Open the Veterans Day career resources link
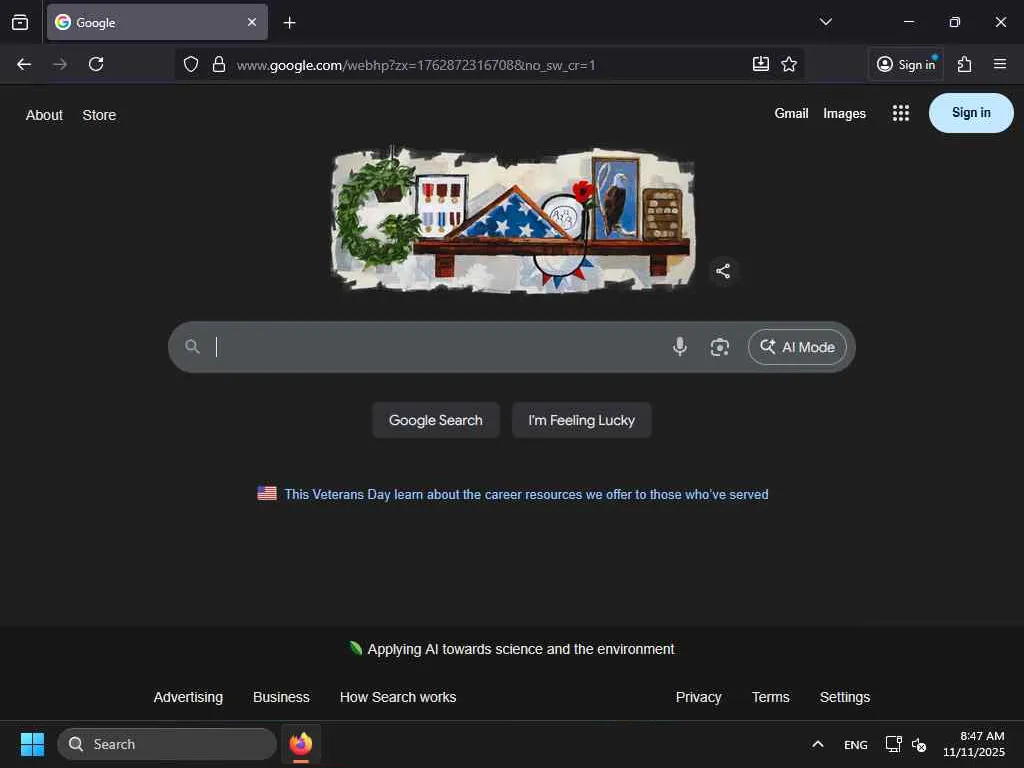 [x=526, y=494]
